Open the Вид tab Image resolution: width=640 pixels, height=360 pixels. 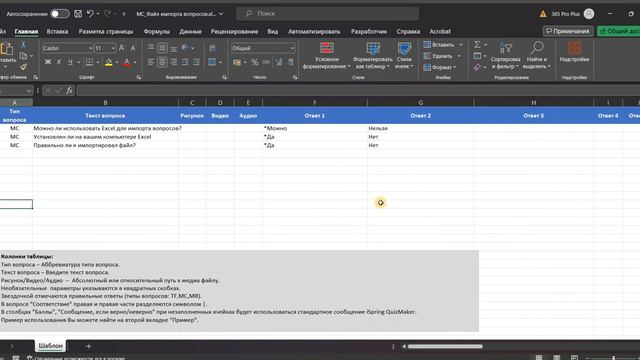273,31
